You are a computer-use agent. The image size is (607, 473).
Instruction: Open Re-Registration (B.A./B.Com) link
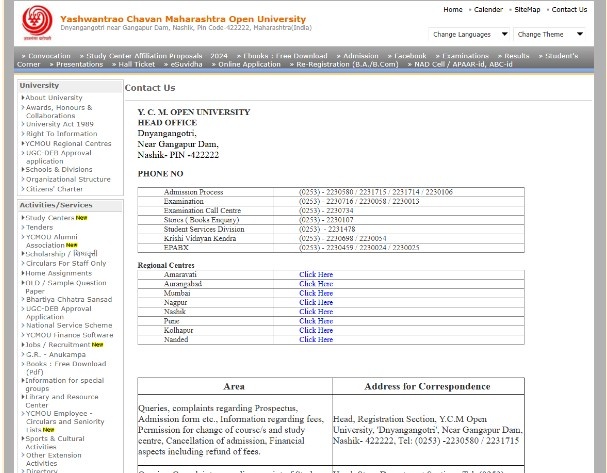[347, 64]
